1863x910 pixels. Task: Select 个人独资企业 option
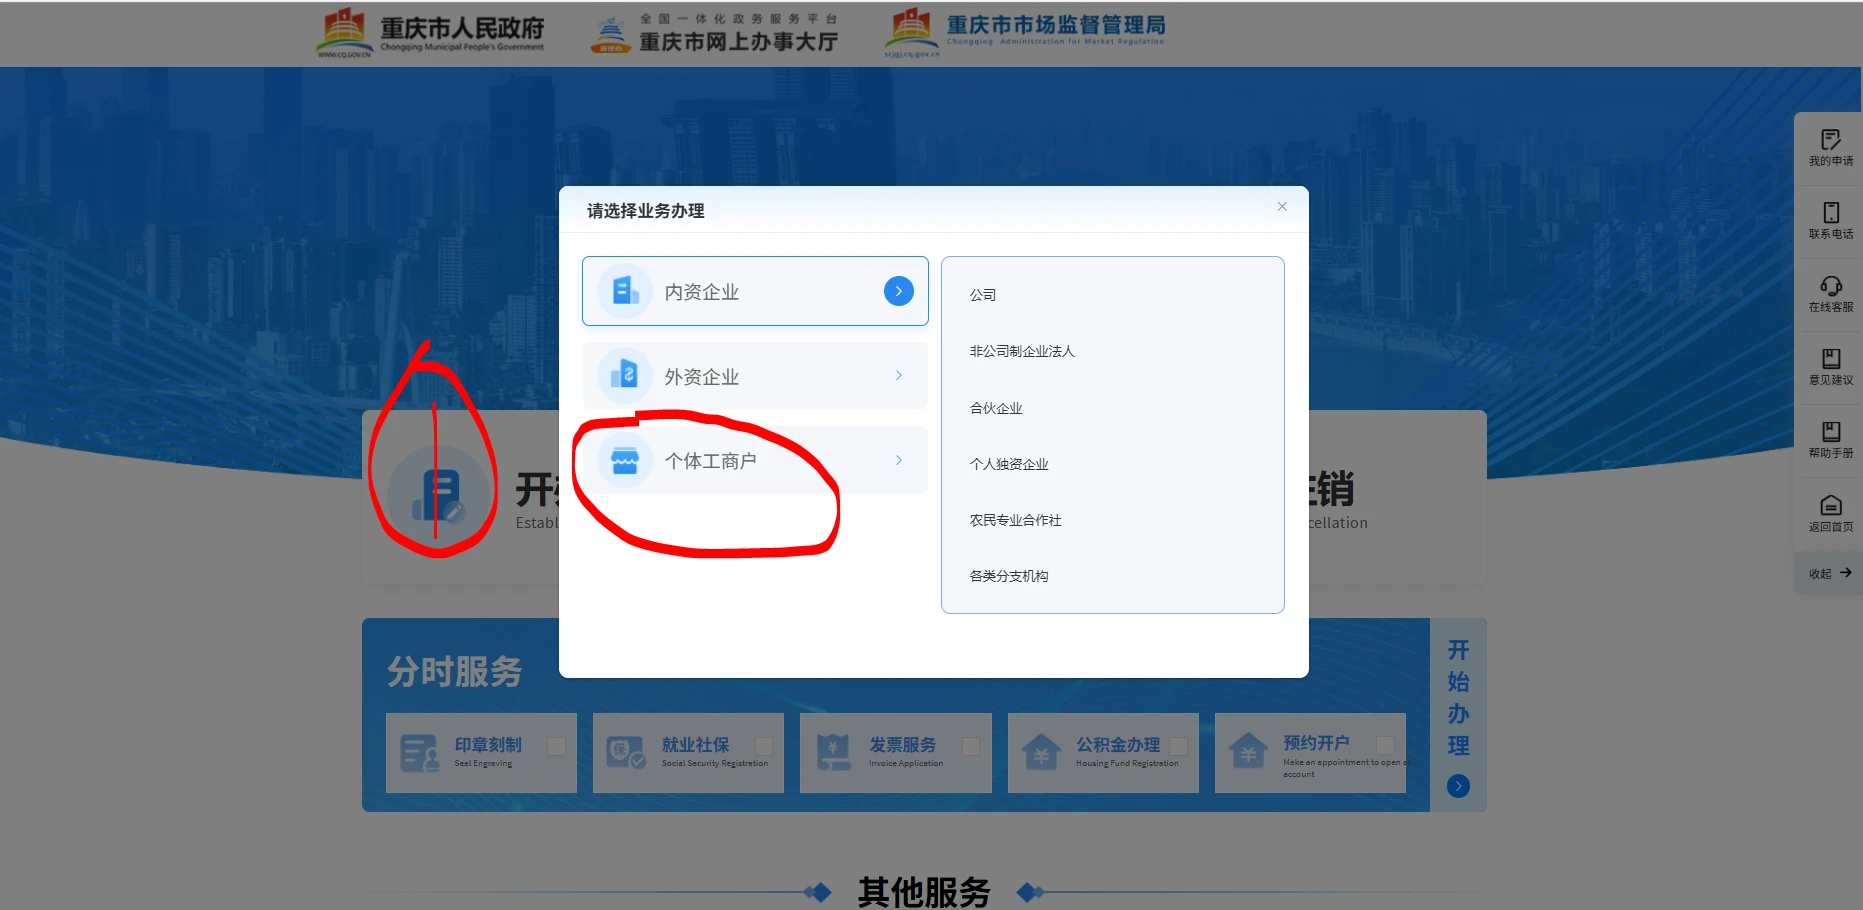(1009, 464)
